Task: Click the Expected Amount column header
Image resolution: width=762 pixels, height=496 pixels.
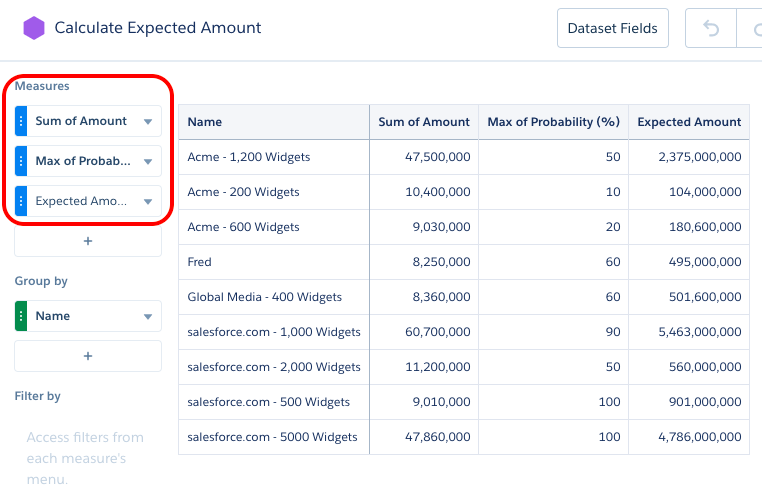Action: tap(689, 122)
